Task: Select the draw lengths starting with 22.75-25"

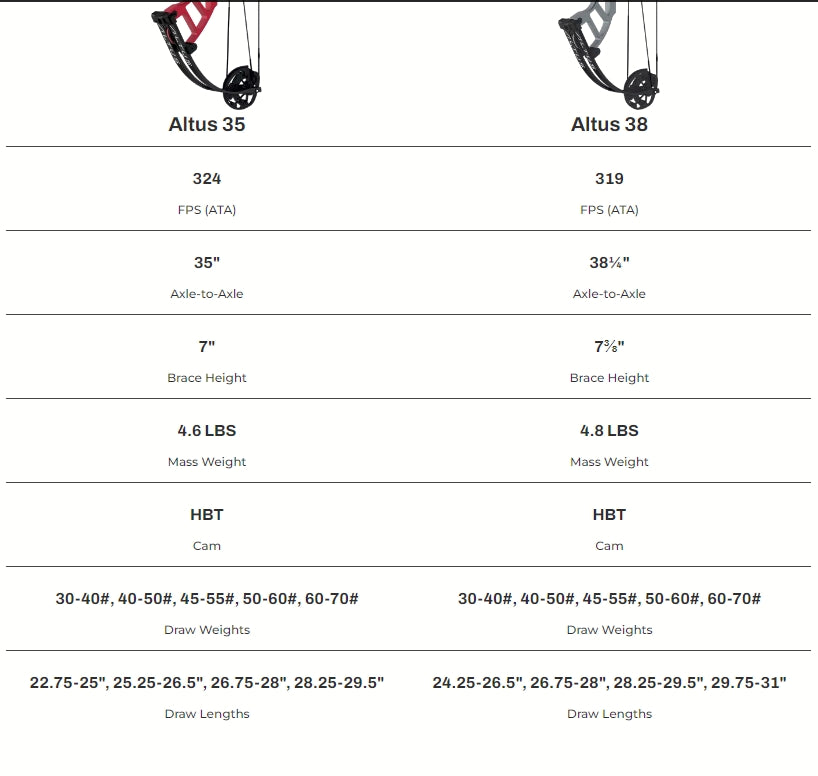Action: pos(207,683)
